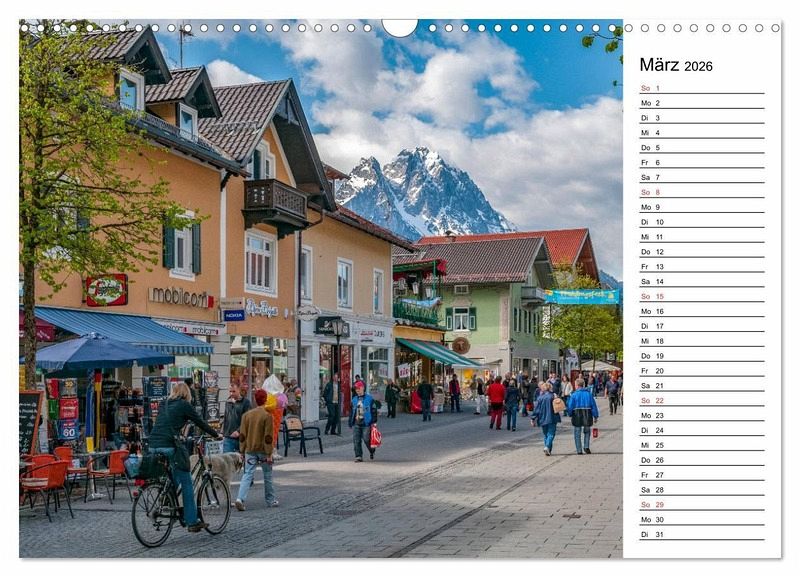Viewport: 800px width, 577px height.
Task: Select the So 22 date row
Action: (702, 400)
